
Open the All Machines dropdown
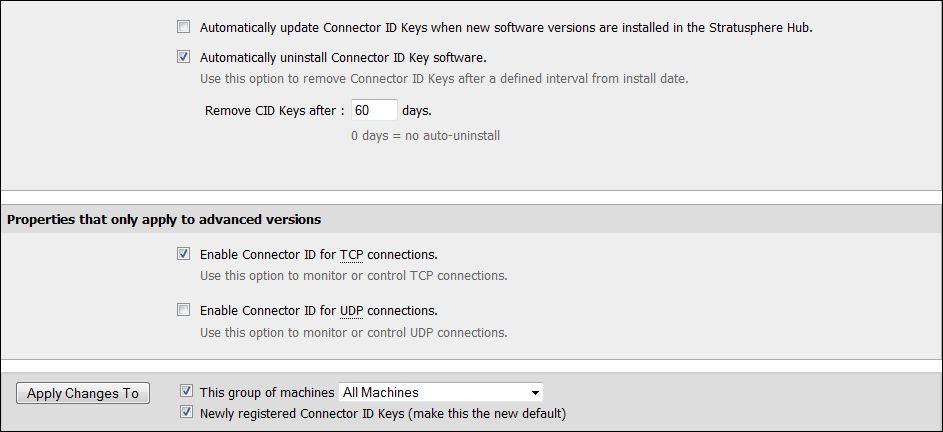click(441, 393)
